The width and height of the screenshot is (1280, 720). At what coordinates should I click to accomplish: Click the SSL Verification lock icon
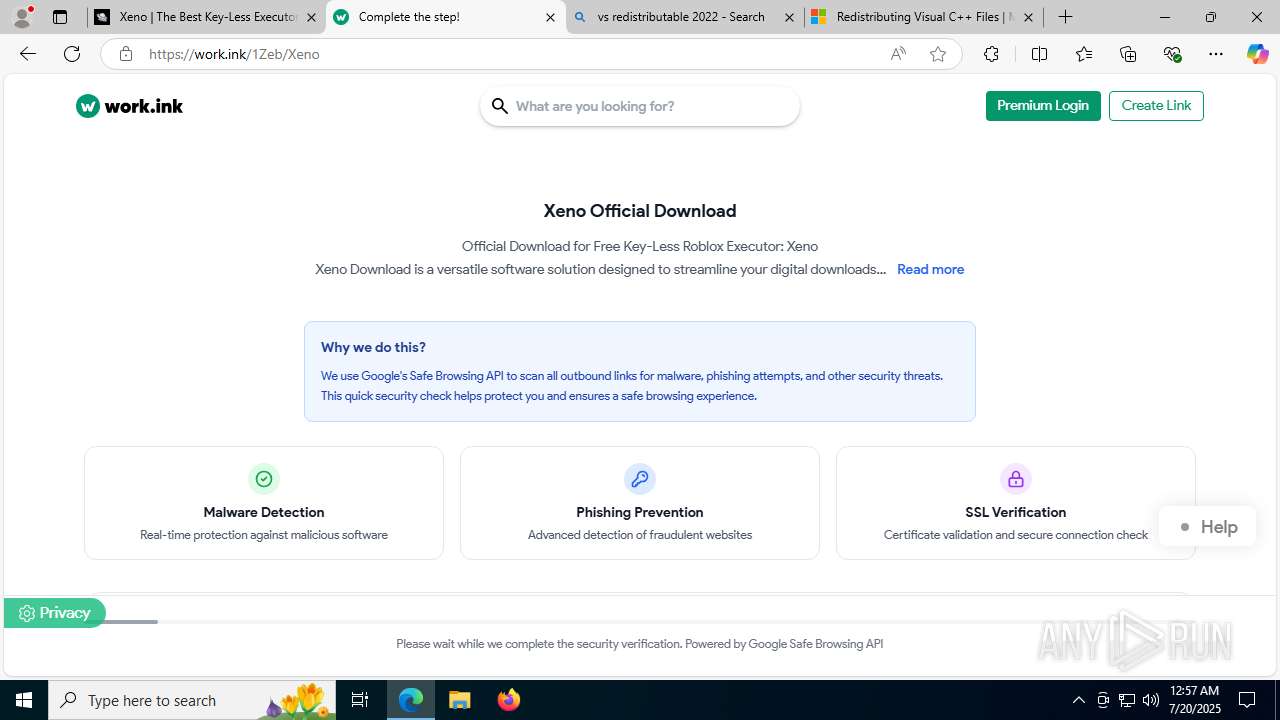click(1016, 479)
